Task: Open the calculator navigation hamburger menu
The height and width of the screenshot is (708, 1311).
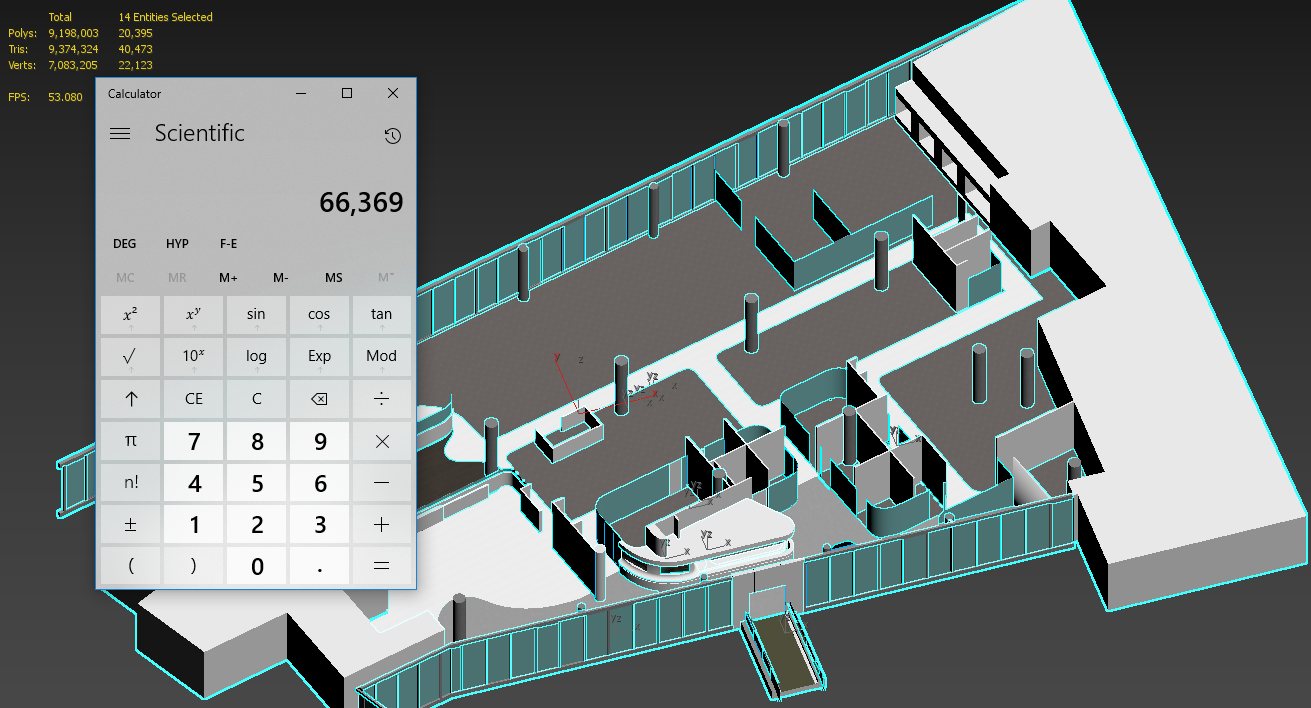Action: [120, 134]
